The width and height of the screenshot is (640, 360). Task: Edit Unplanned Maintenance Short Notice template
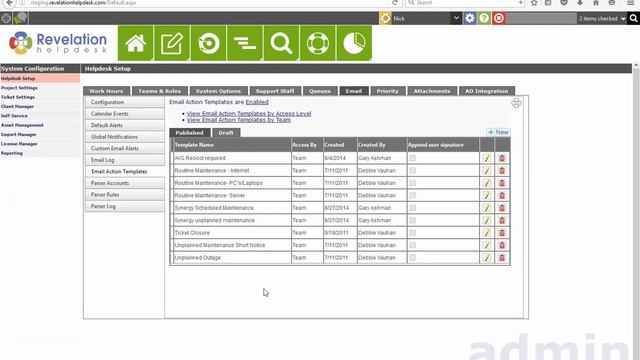(x=487, y=245)
